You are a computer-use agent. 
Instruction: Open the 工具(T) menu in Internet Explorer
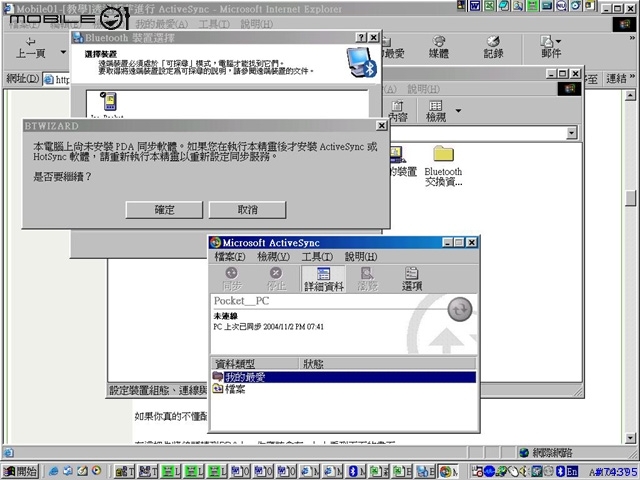(214, 24)
